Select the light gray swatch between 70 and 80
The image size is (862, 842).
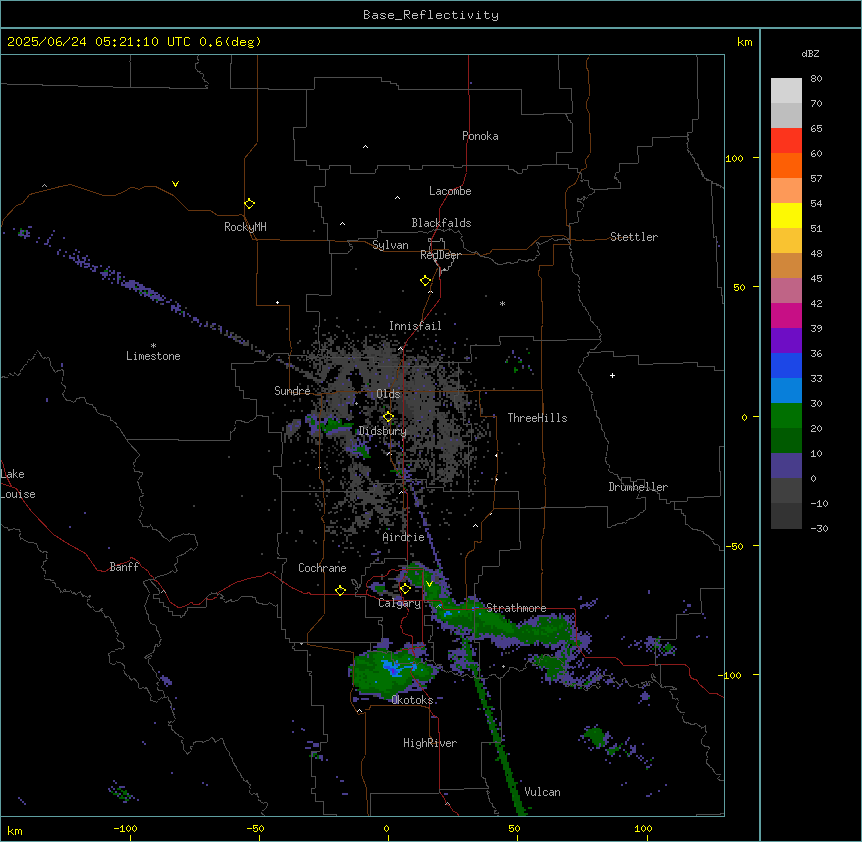coord(786,91)
